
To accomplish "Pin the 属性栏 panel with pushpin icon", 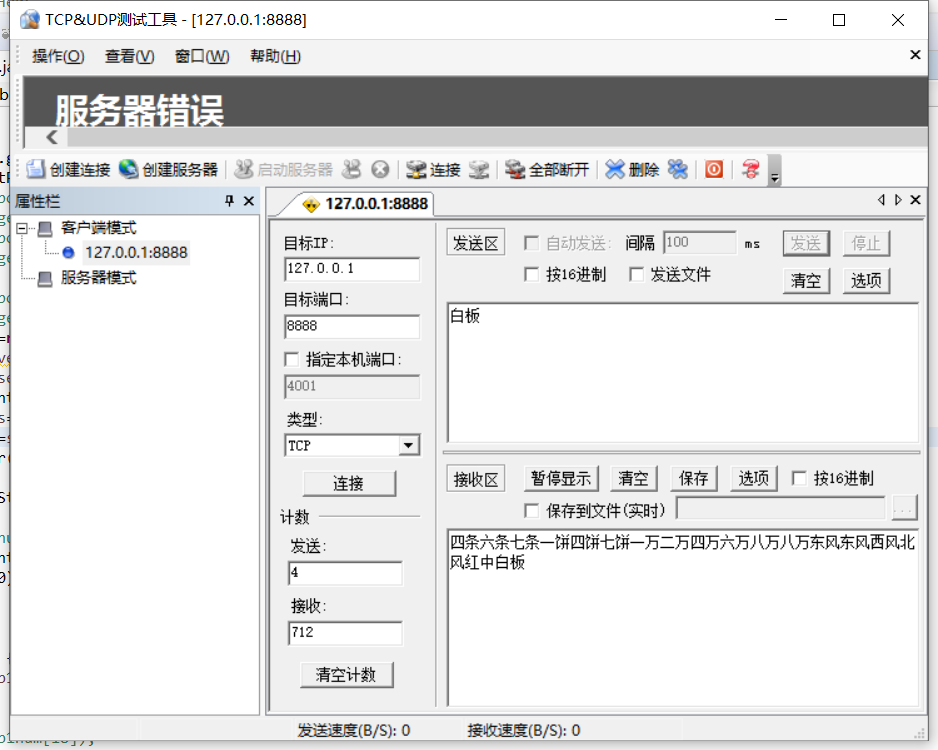I will click(229, 201).
